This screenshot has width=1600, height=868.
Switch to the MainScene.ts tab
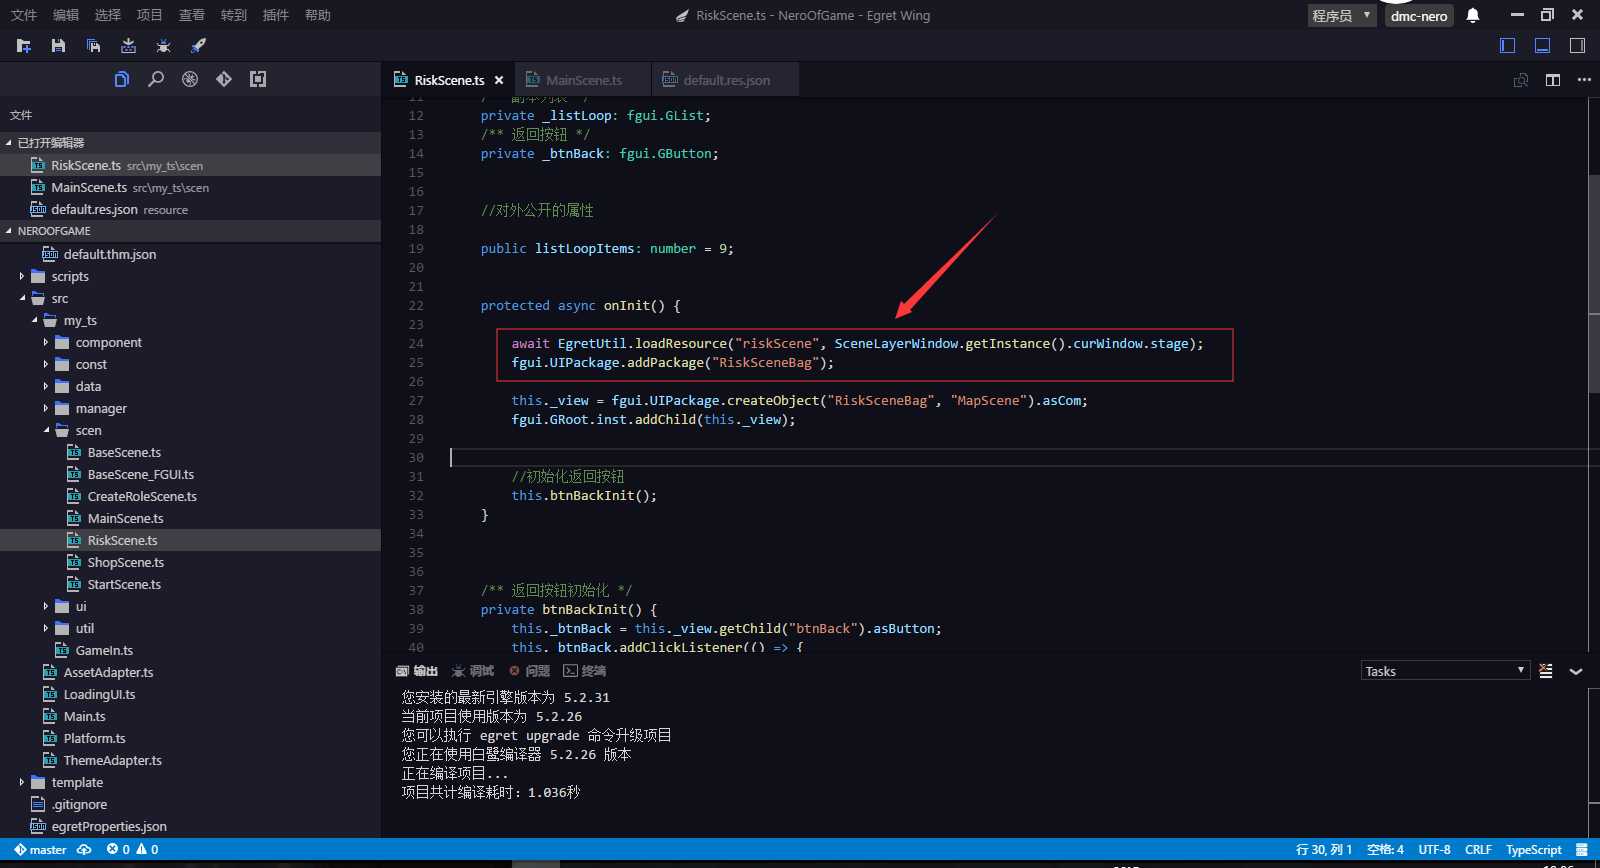[583, 80]
